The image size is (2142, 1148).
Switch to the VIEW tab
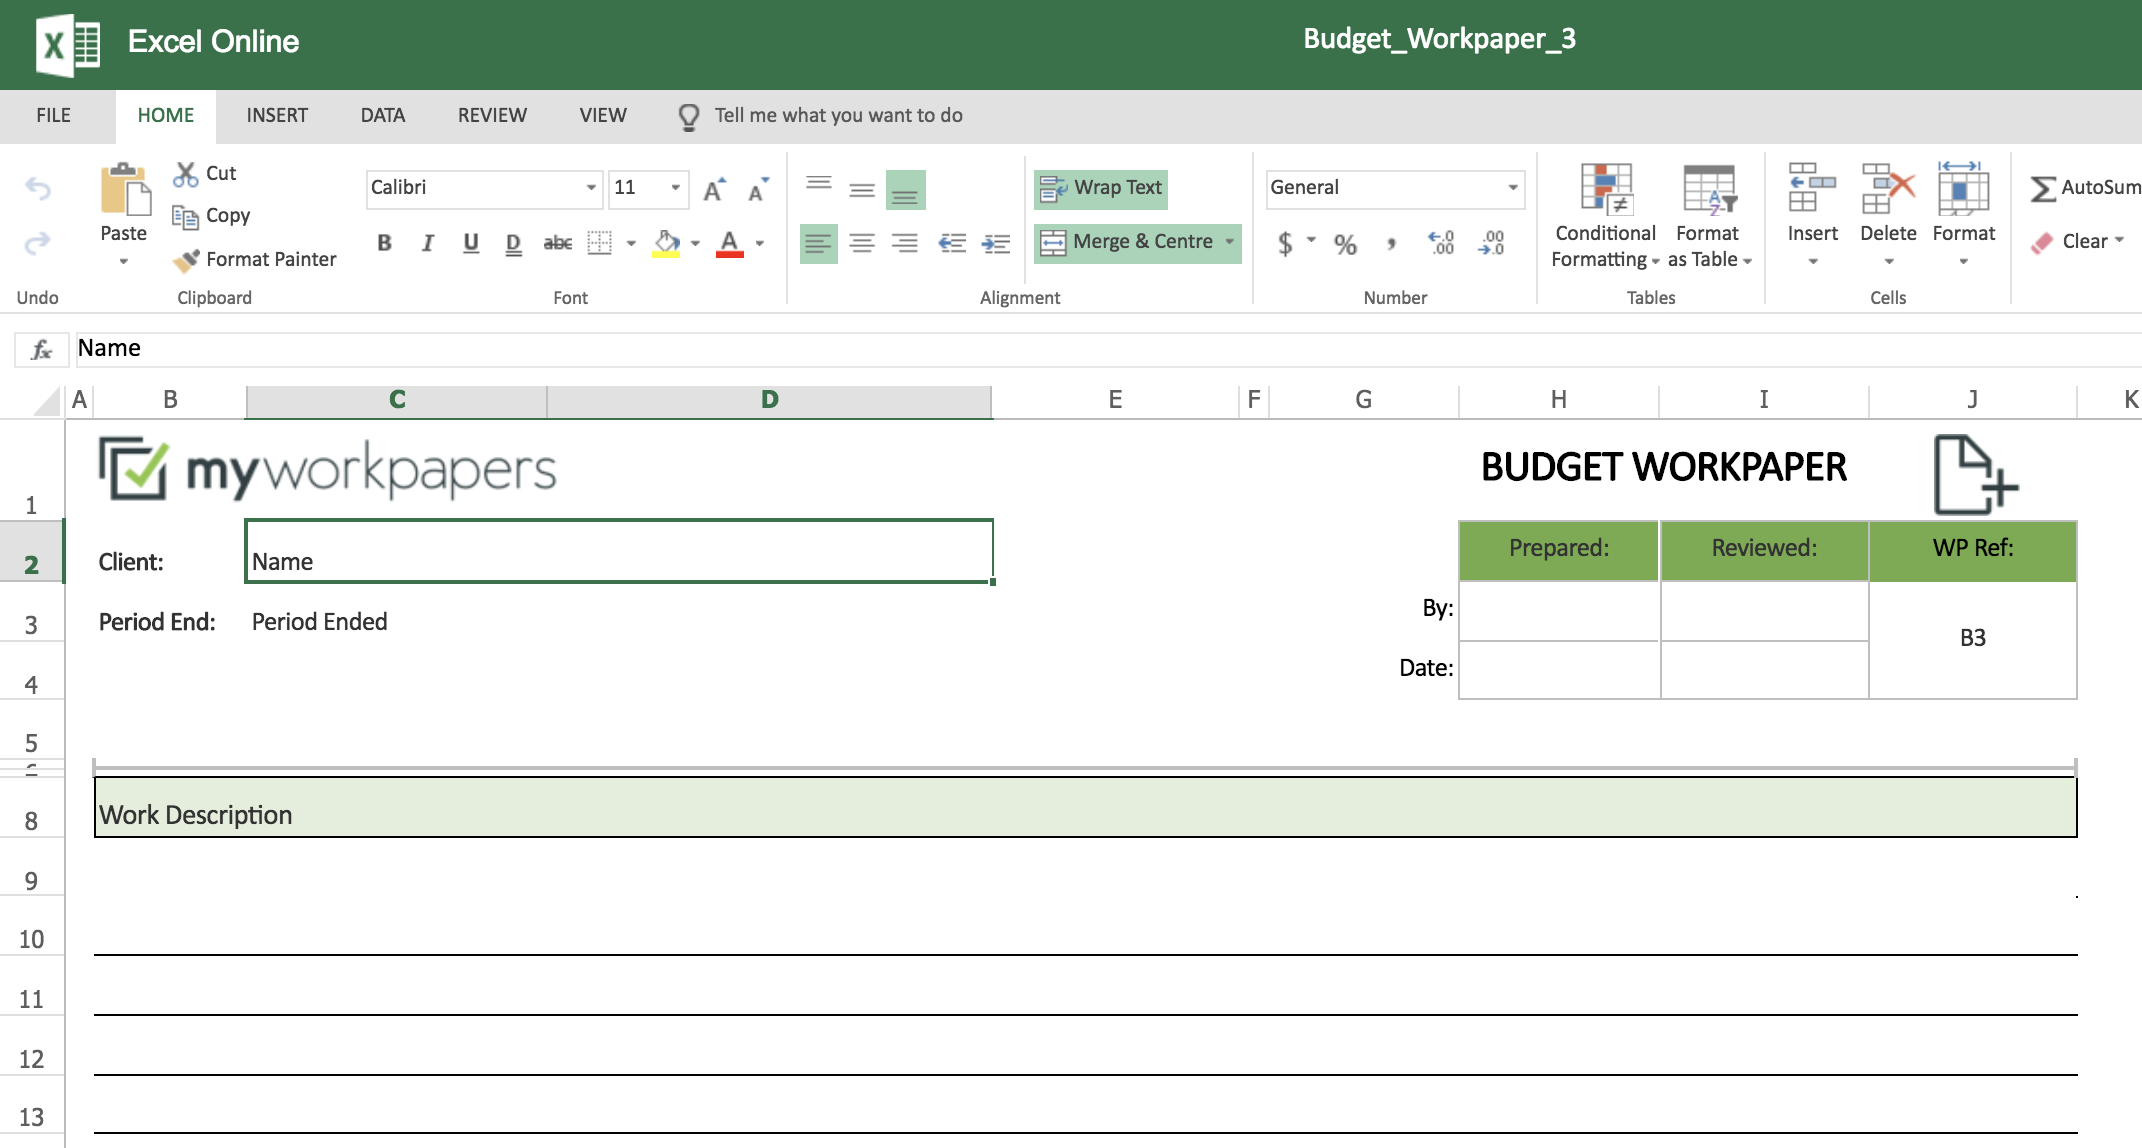(603, 116)
